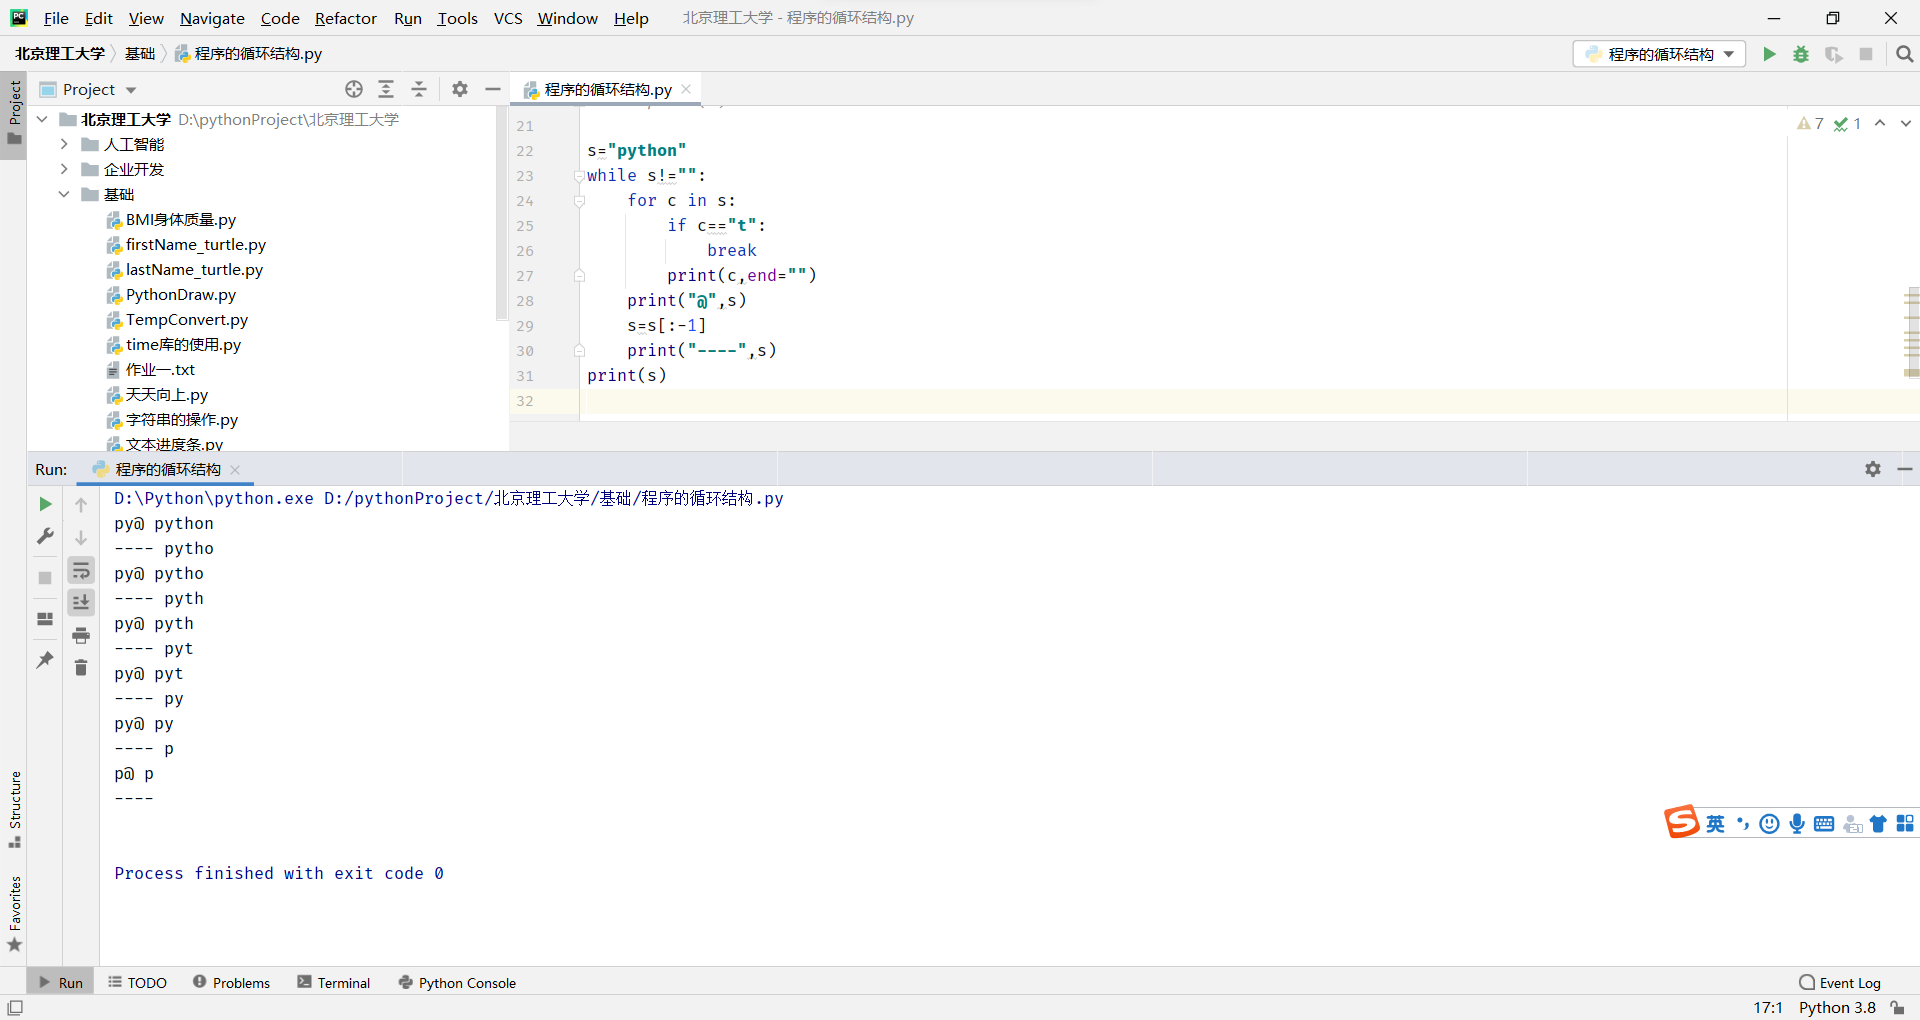
Task: Open run configuration dropdown
Action: point(1660,54)
